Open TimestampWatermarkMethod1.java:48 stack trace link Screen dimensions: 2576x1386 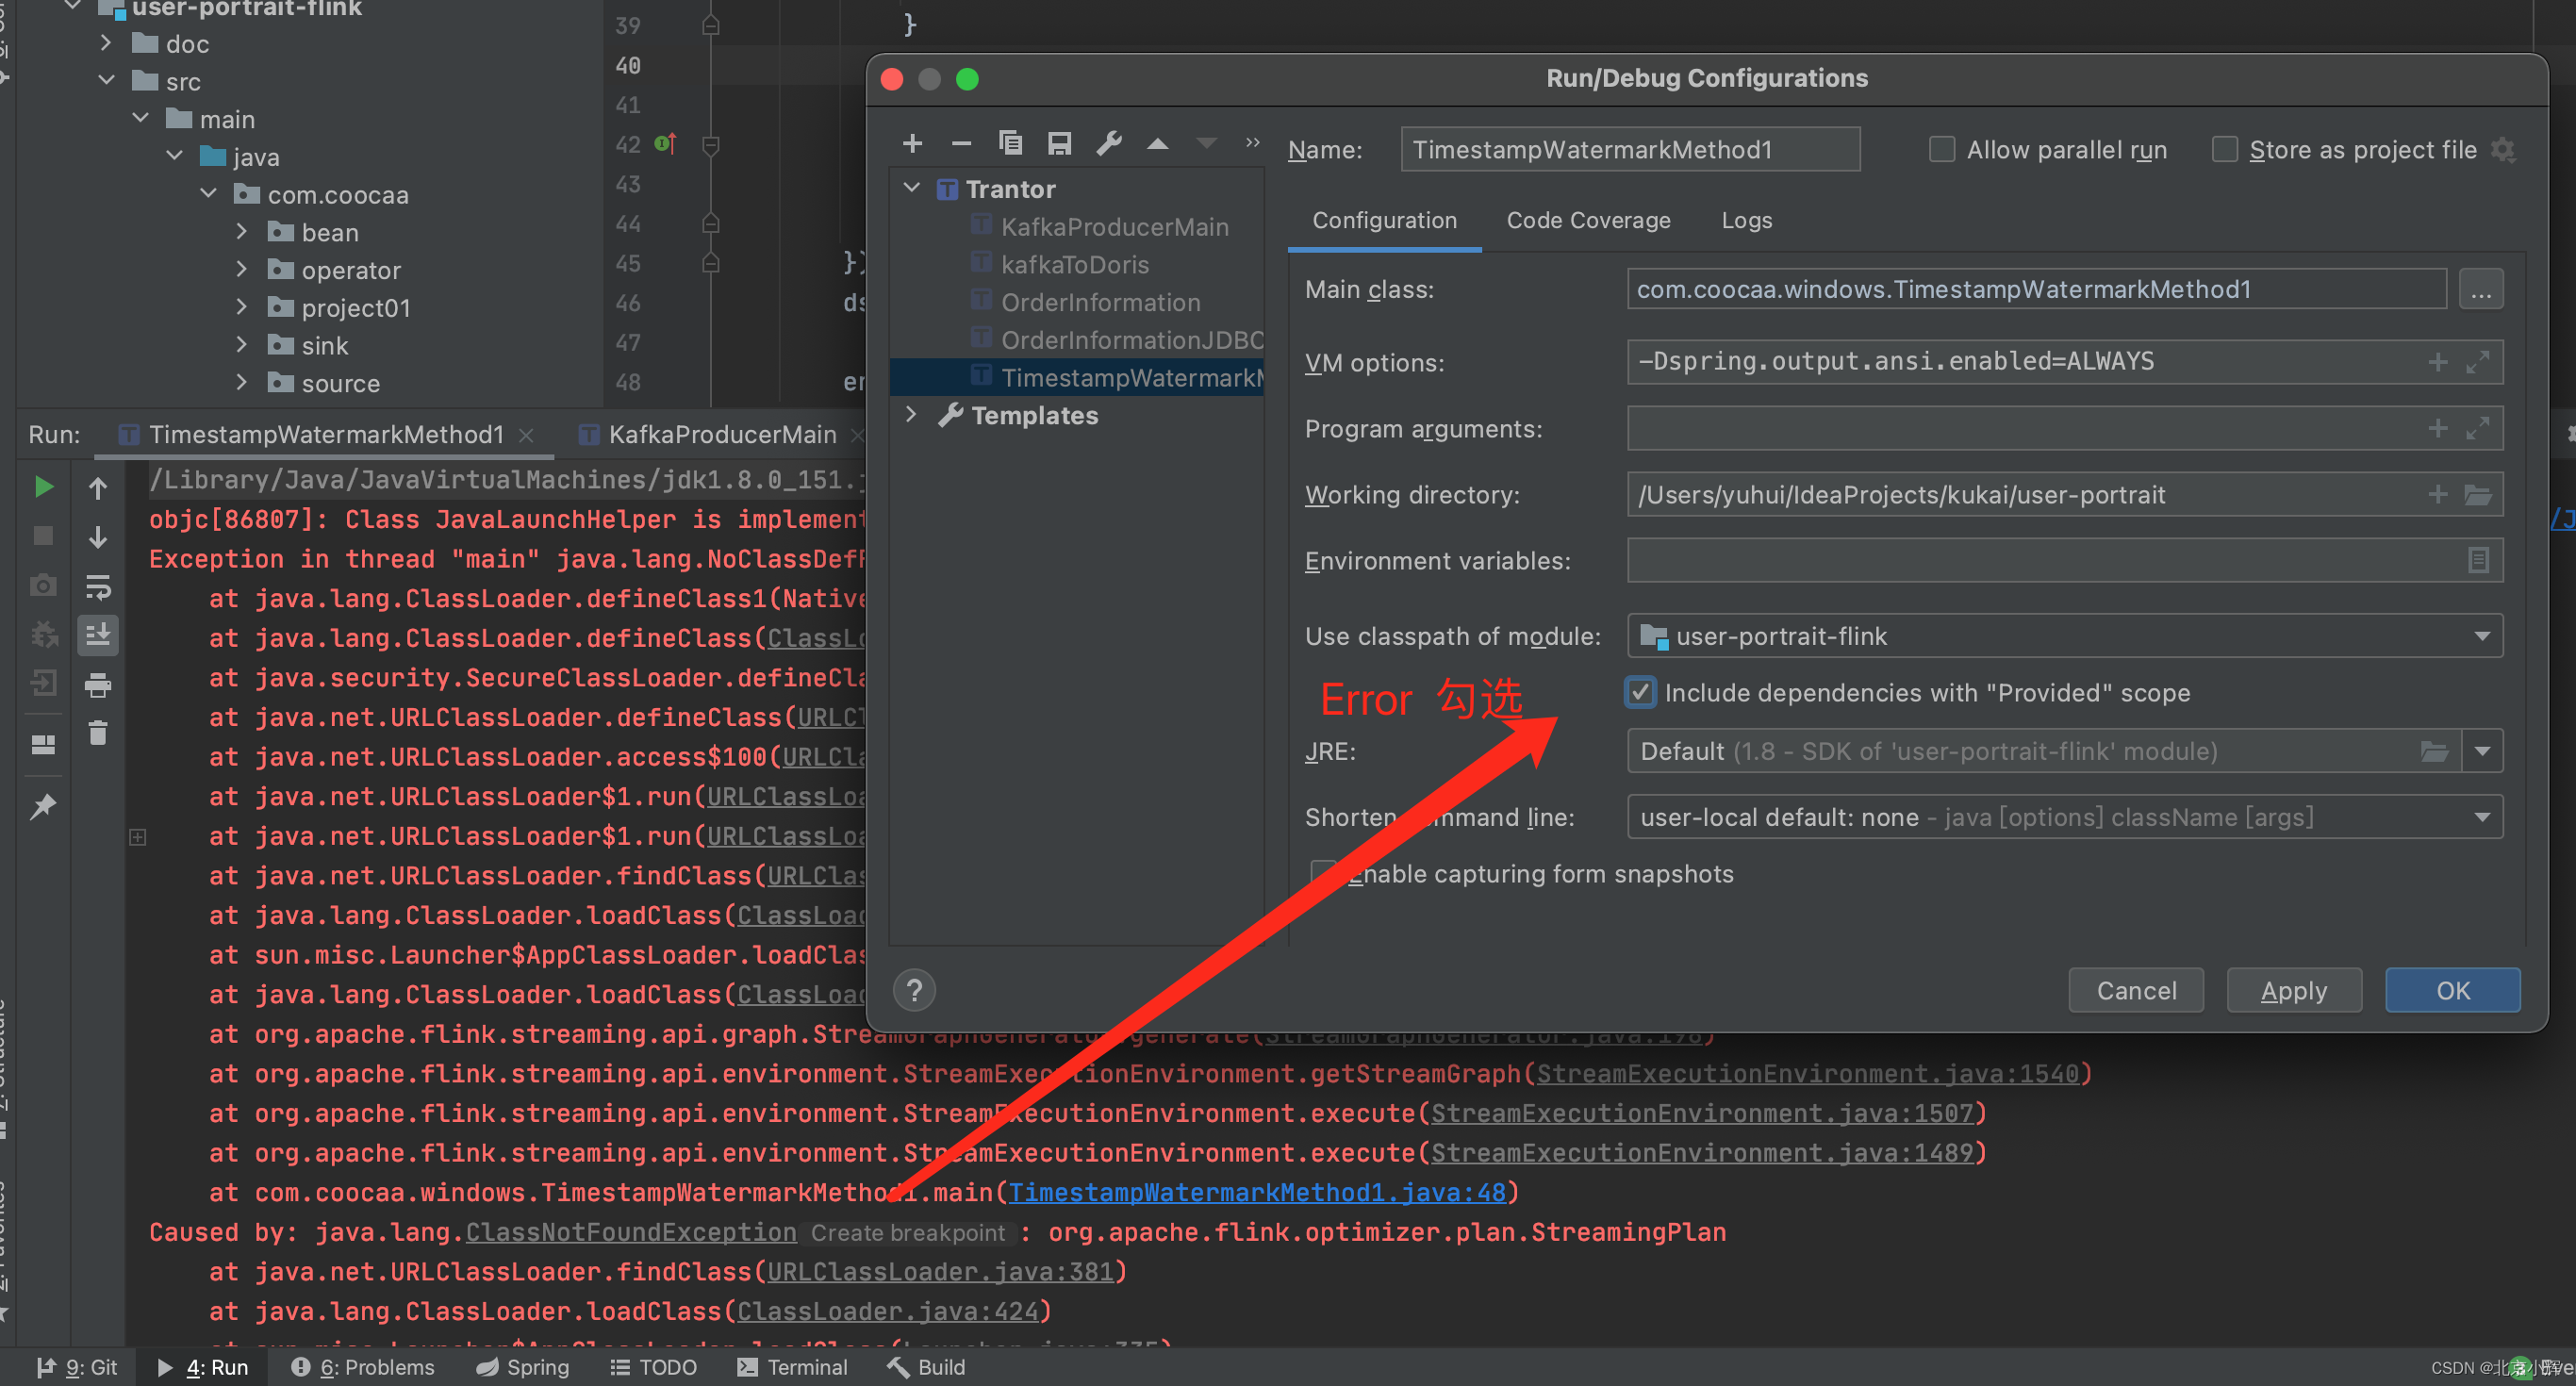point(1256,1192)
